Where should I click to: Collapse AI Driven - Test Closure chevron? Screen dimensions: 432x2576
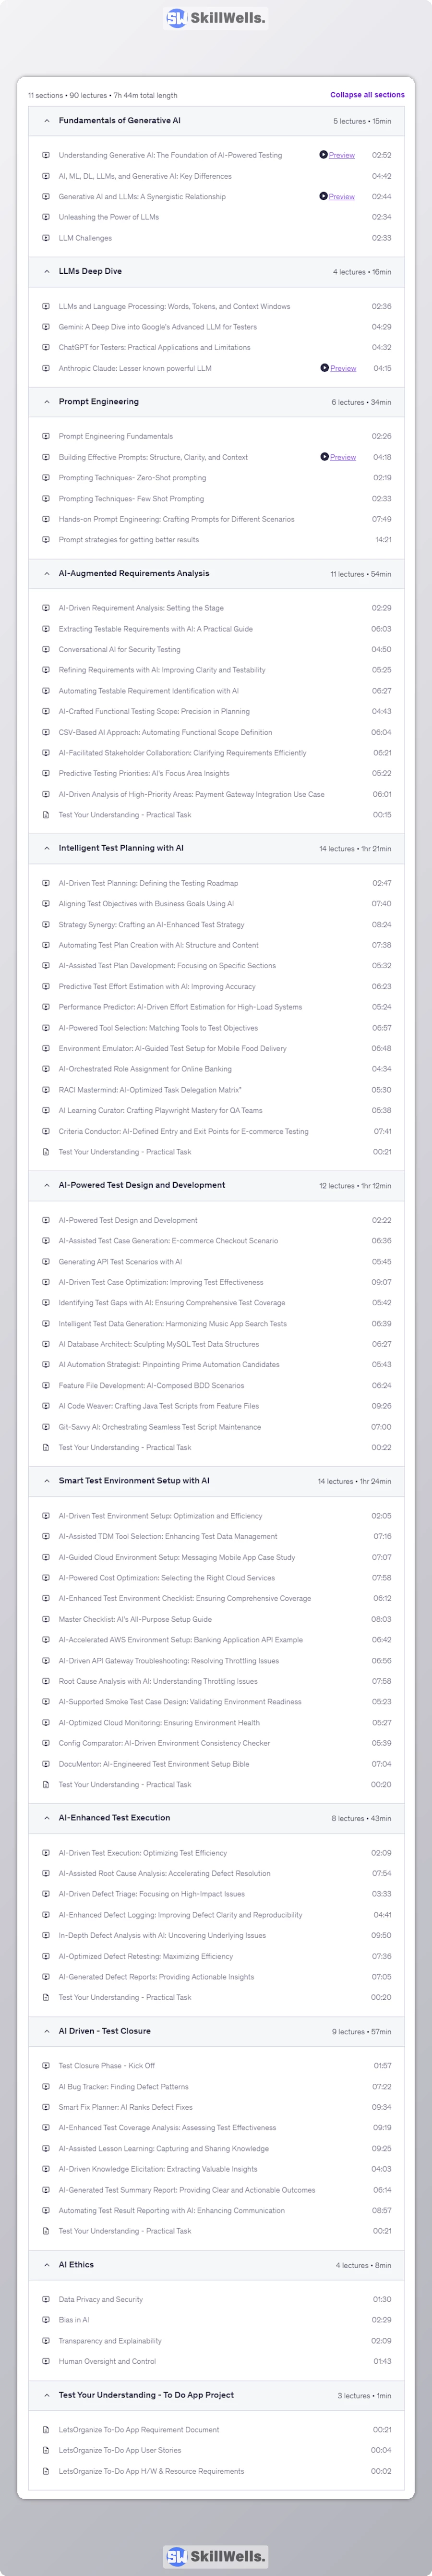pyautogui.click(x=46, y=2031)
